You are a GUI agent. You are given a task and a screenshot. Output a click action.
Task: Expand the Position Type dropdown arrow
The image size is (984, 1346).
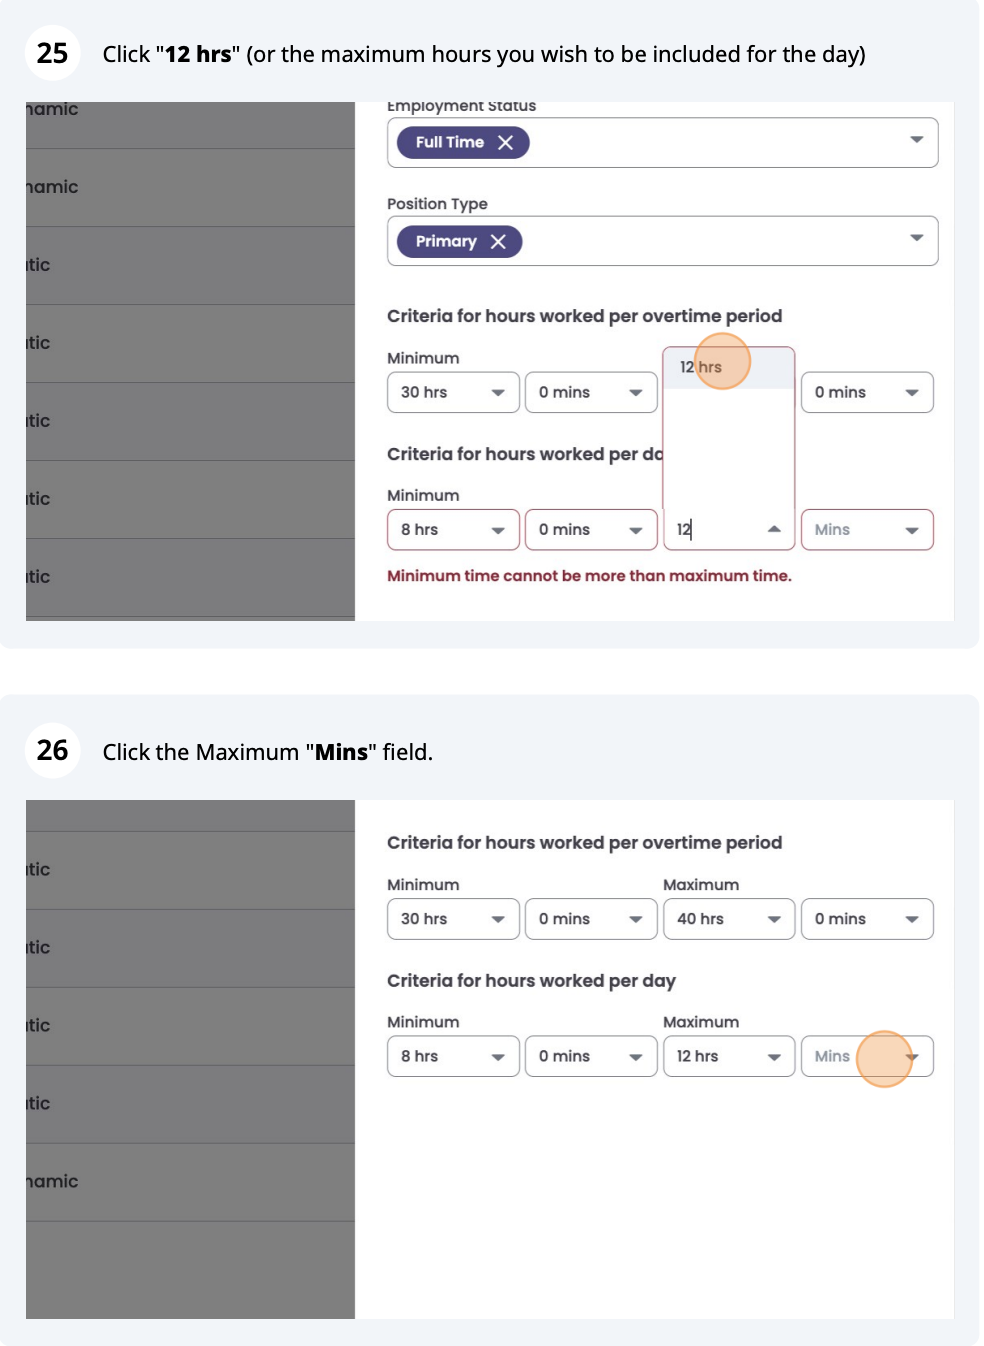916,238
